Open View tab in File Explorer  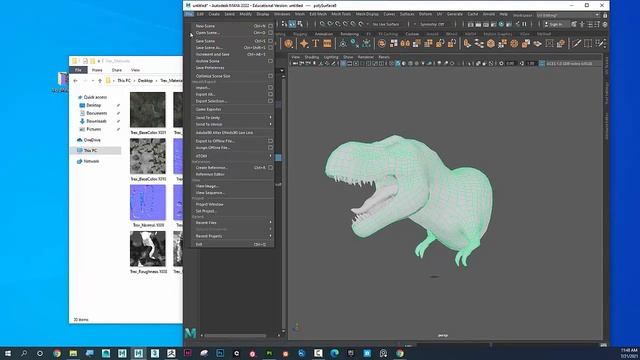coord(135,70)
